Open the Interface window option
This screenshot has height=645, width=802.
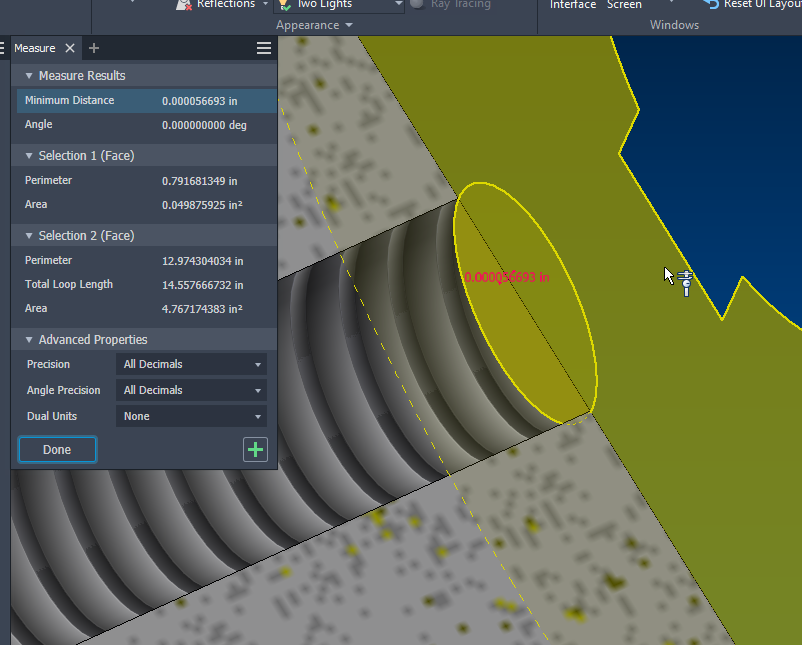pos(572,4)
